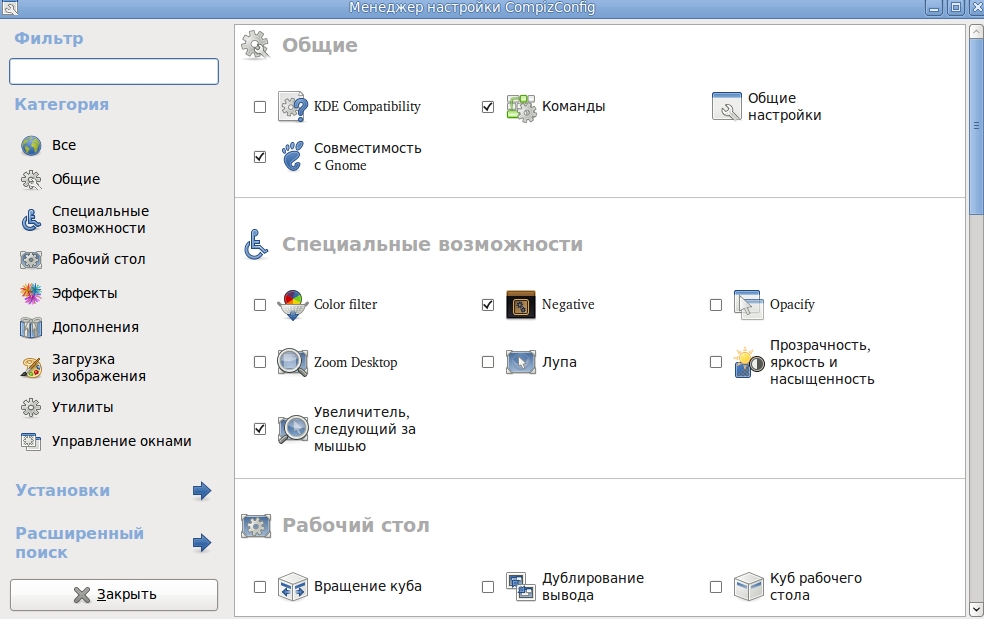Toggle Прозрачность, яркость и насыщенность checkbox
The image size is (984, 619).
pos(716,362)
